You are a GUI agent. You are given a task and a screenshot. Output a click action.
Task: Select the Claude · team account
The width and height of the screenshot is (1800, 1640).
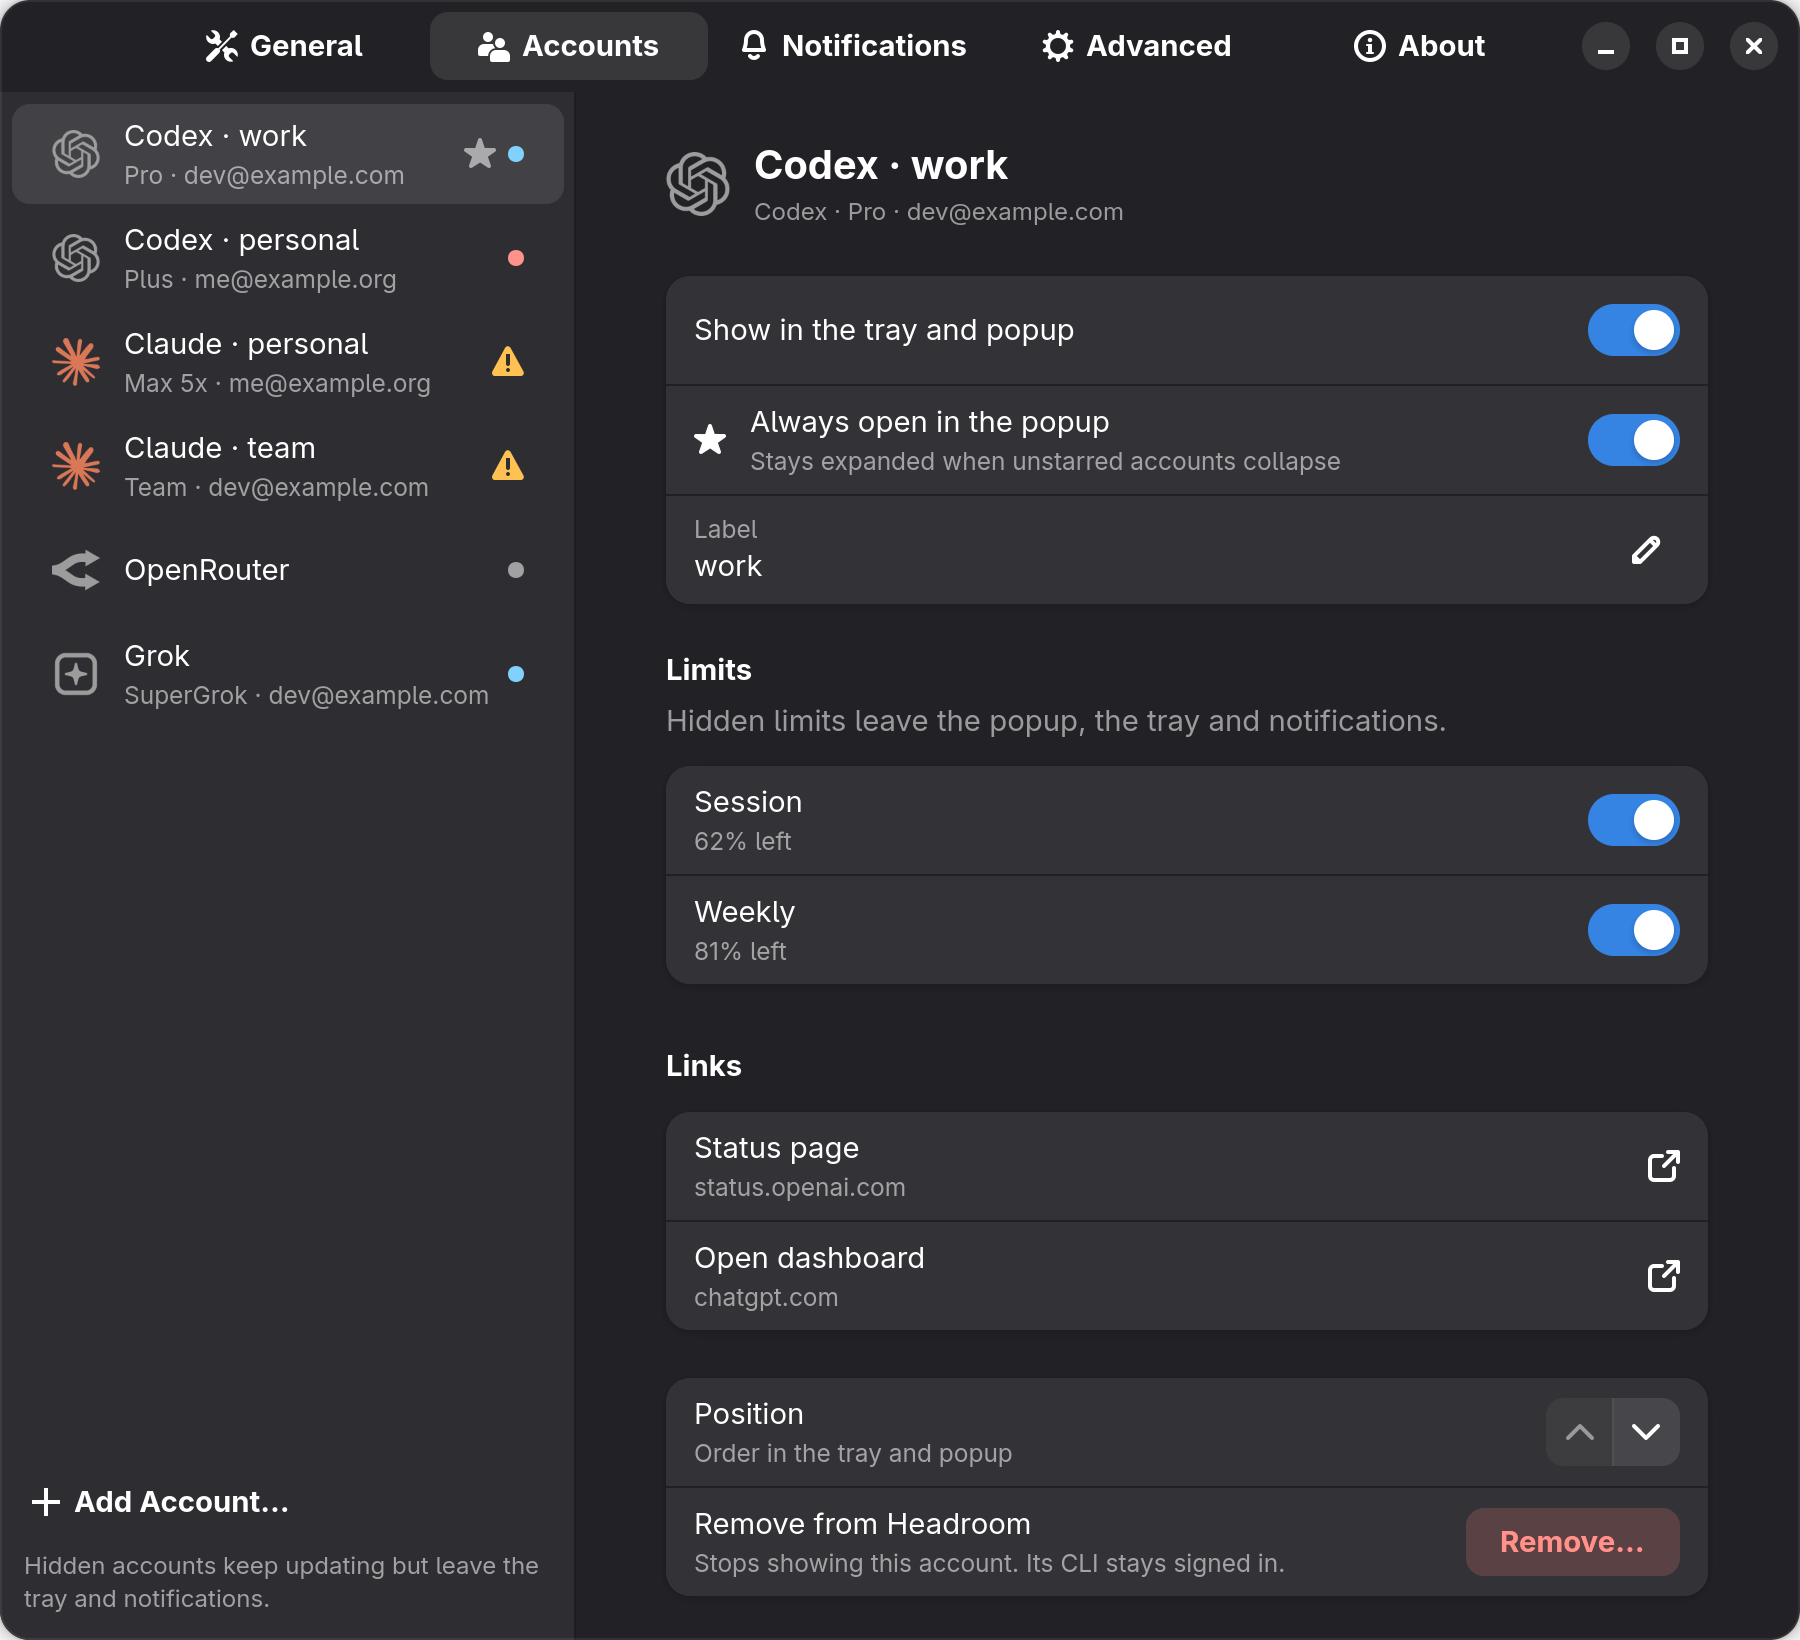click(288, 466)
